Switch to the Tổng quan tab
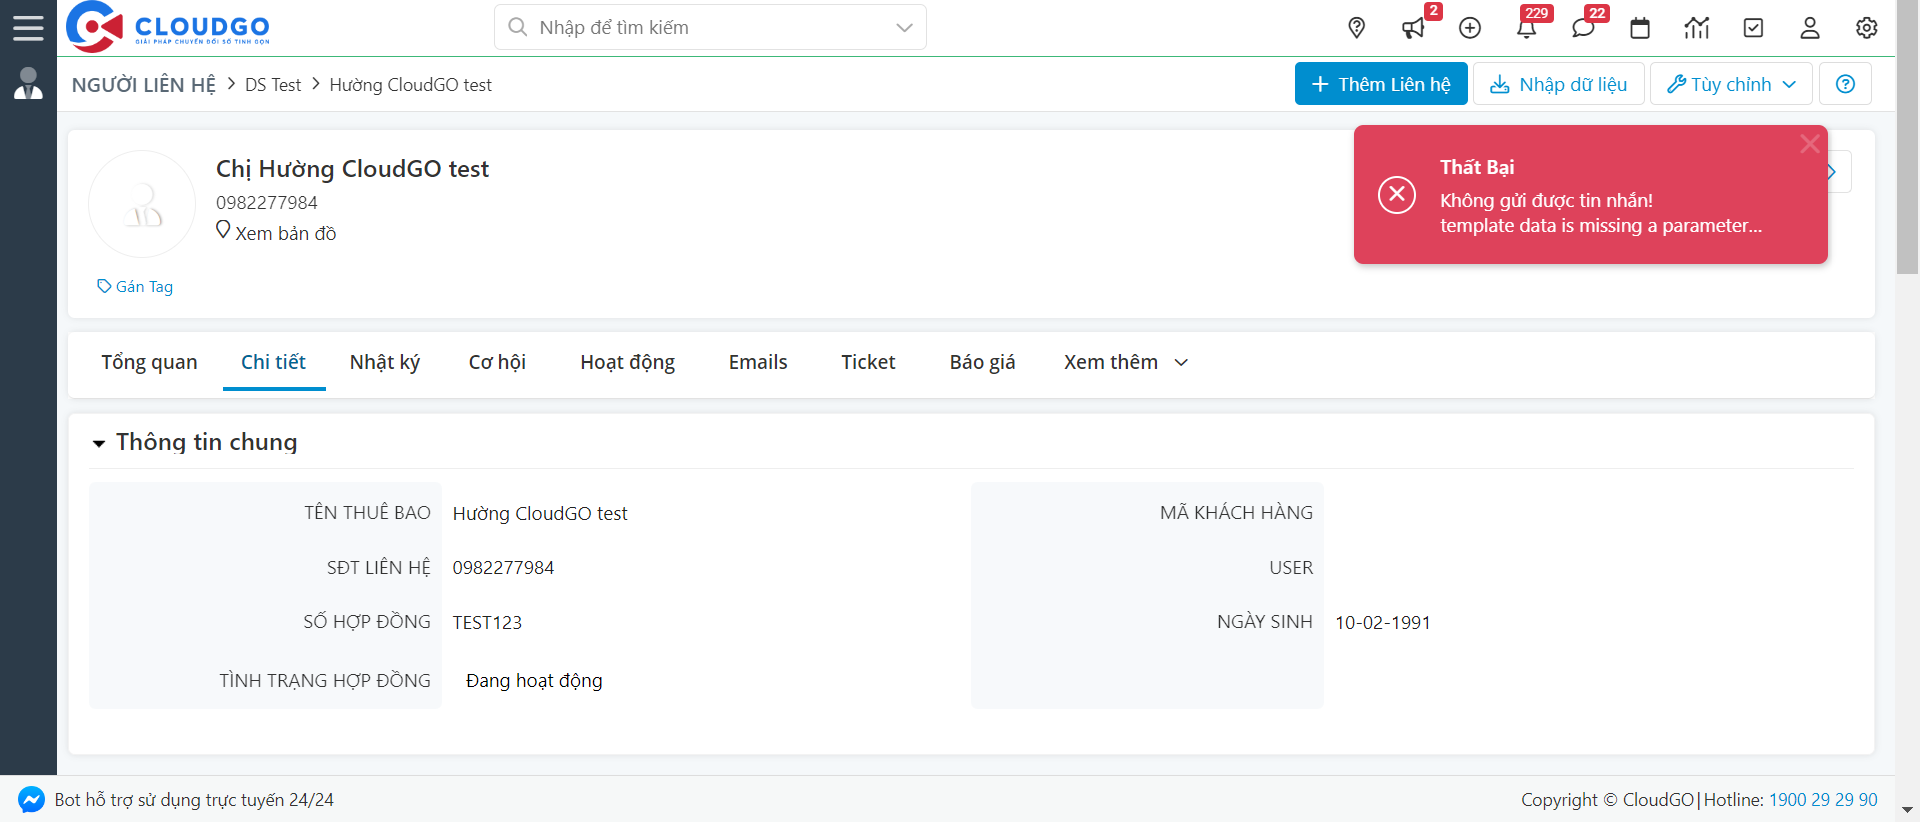Viewport: 1920px width, 822px height. click(149, 362)
